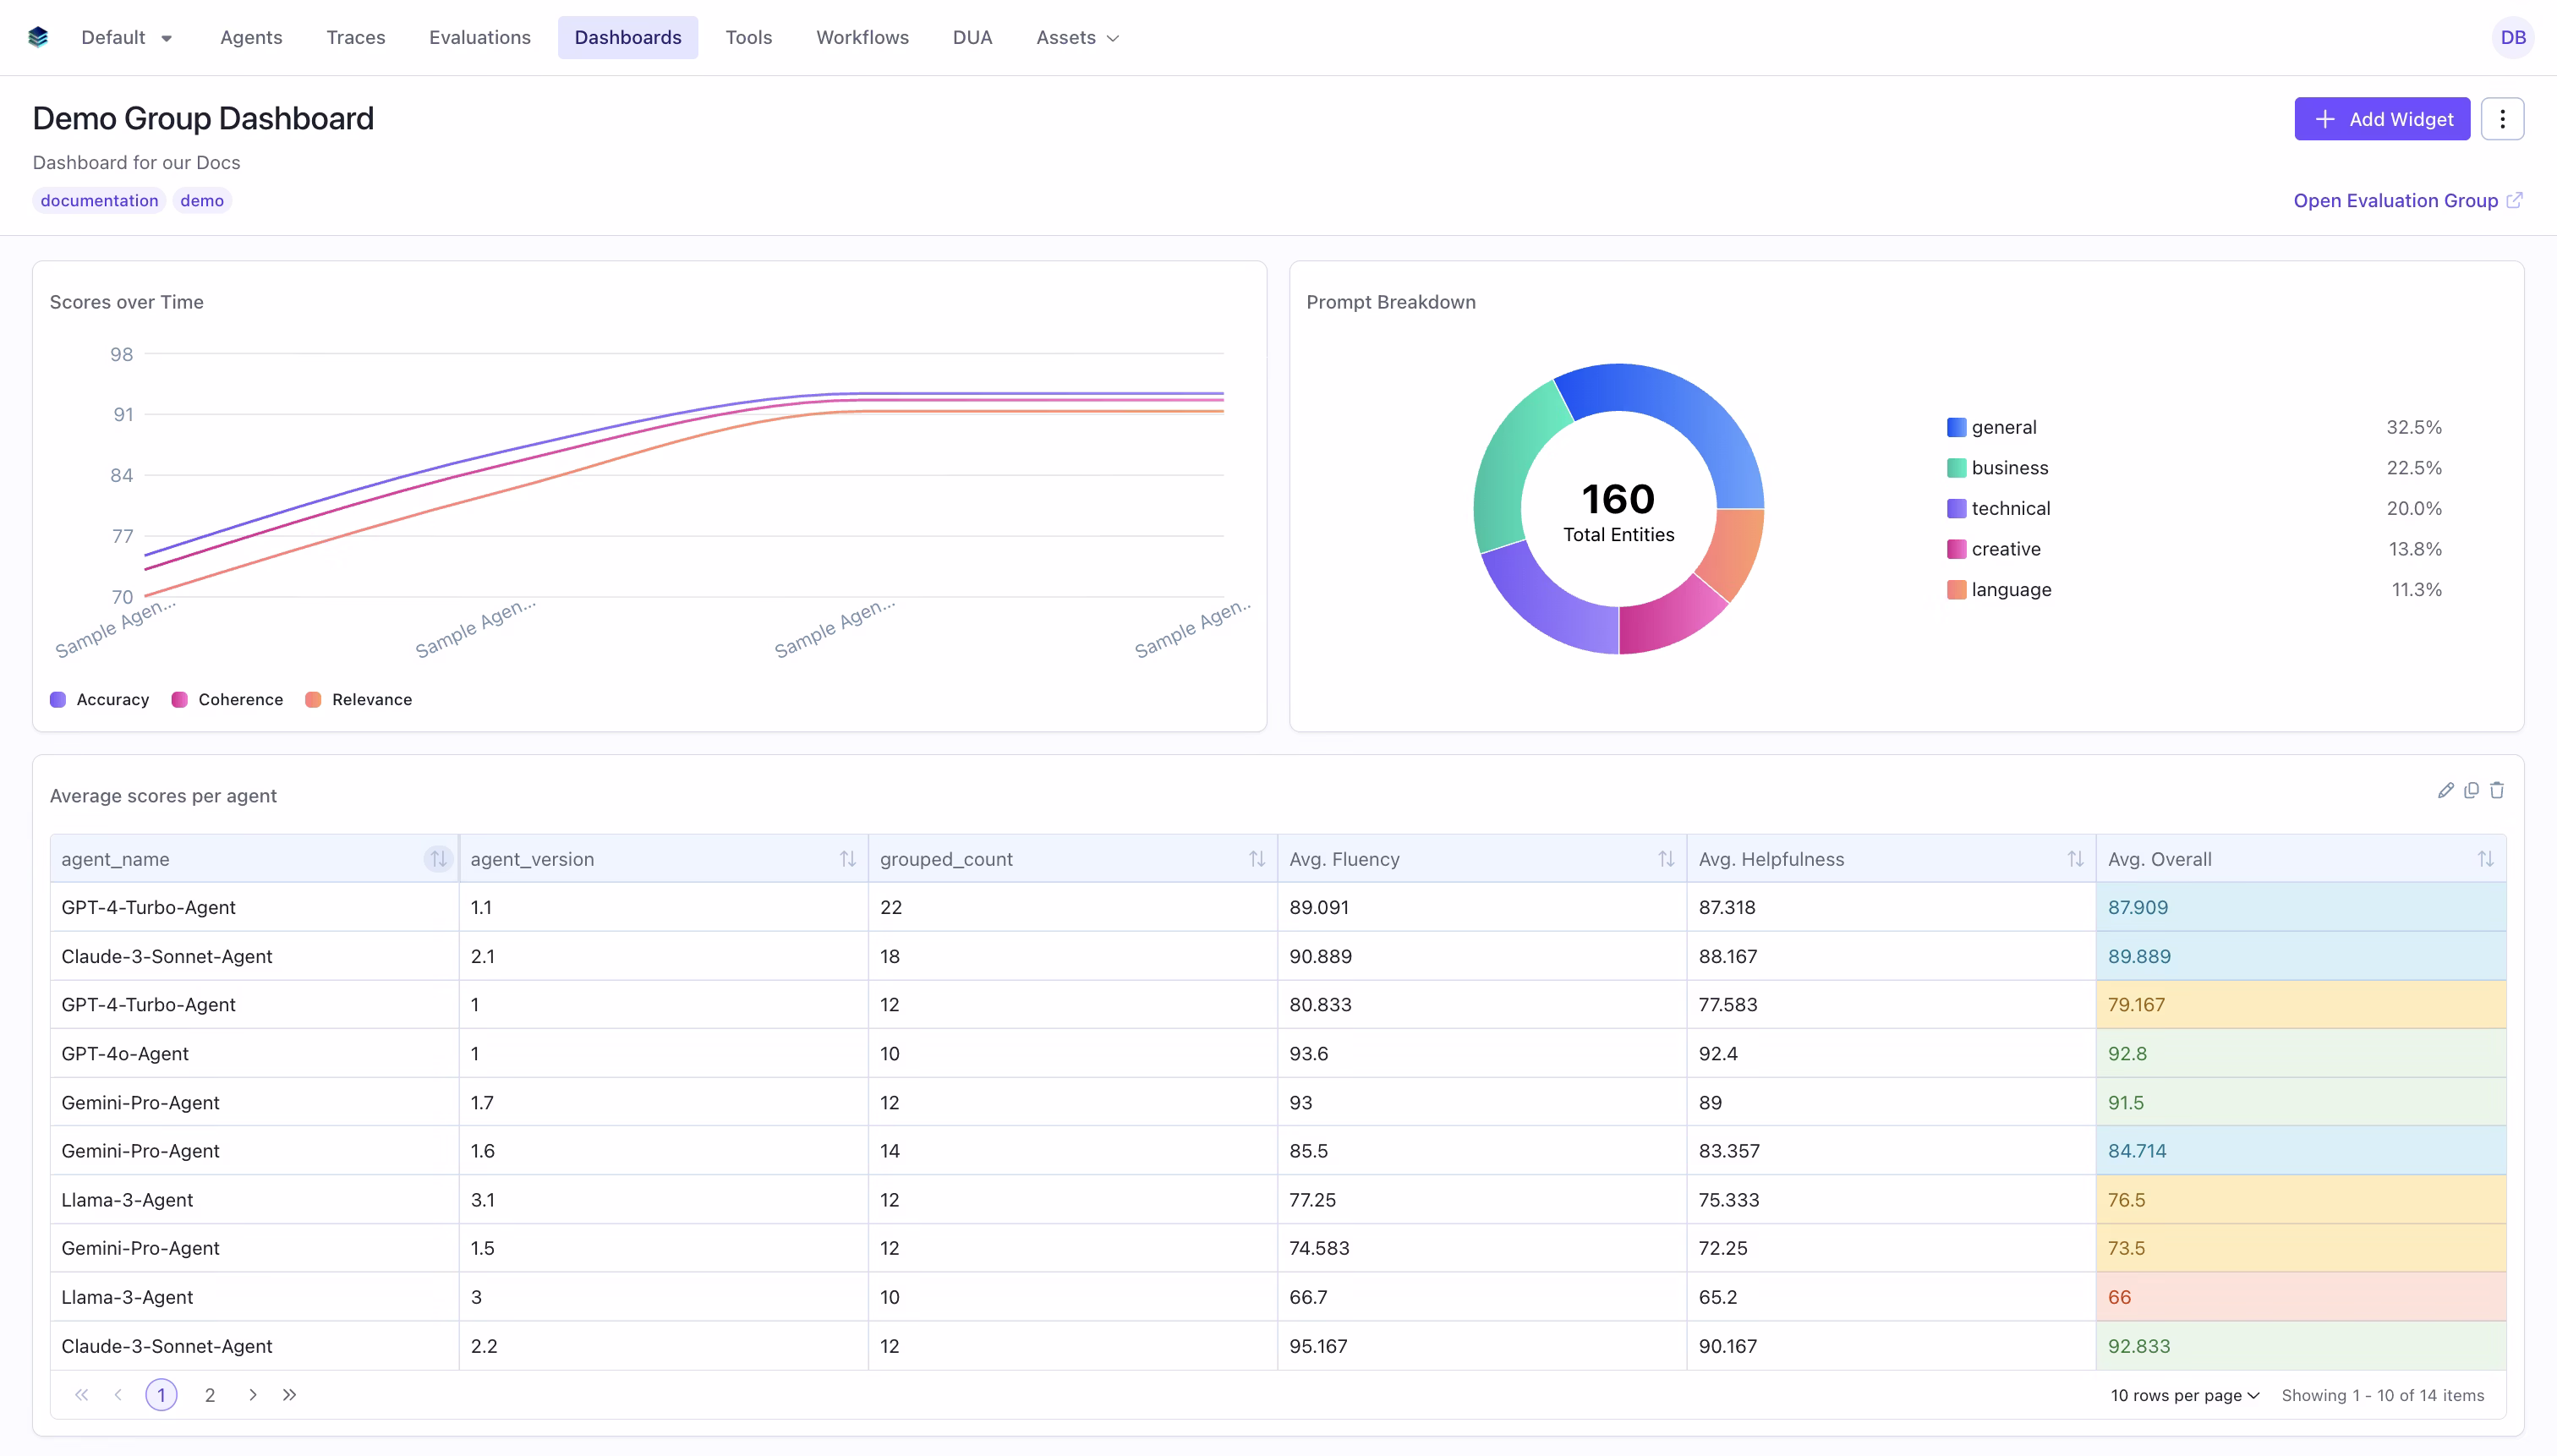This screenshot has width=2557, height=1456.
Task: Duplicate the widget using the copy icon
Action: (x=2471, y=789)
